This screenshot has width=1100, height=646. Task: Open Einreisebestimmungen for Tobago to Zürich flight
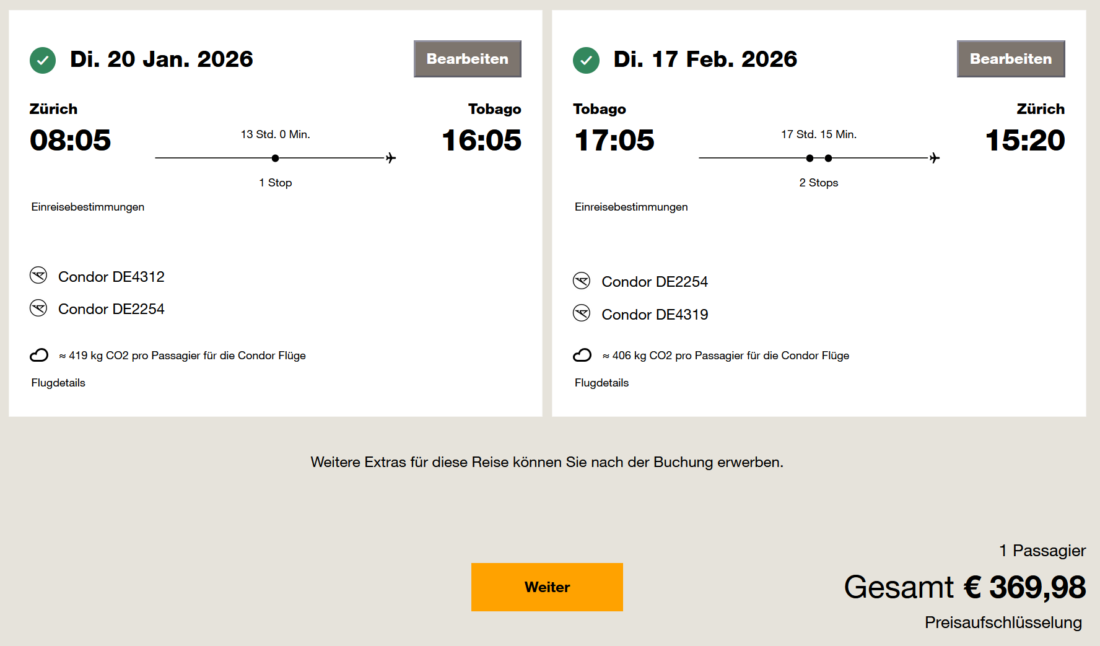pyautogui.click(x=631, y=207)
